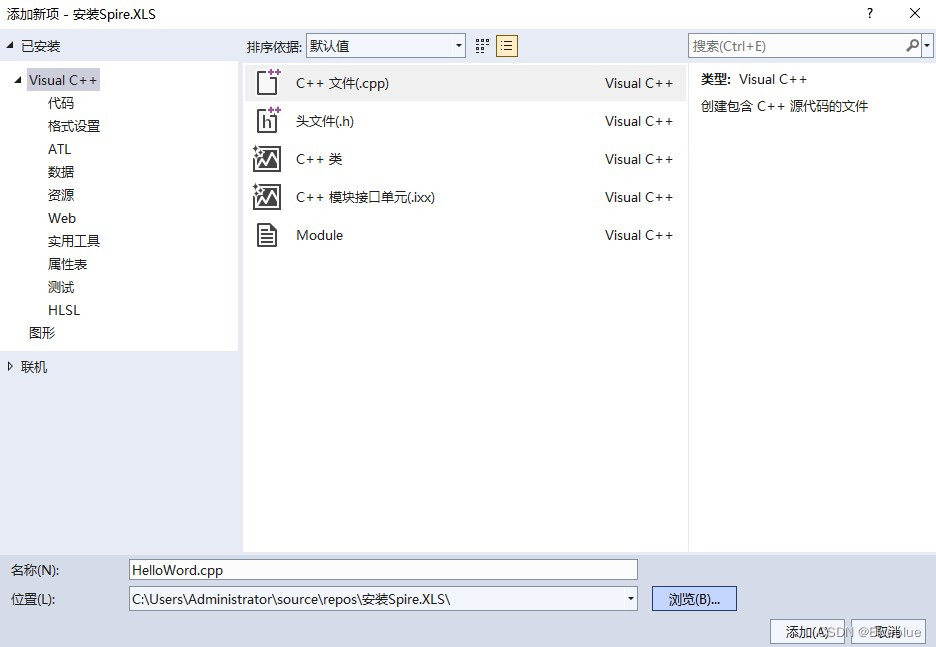Click the C++ 模块接口单元(.ixx) item name
936x647 pixels.
click(365, 197)
